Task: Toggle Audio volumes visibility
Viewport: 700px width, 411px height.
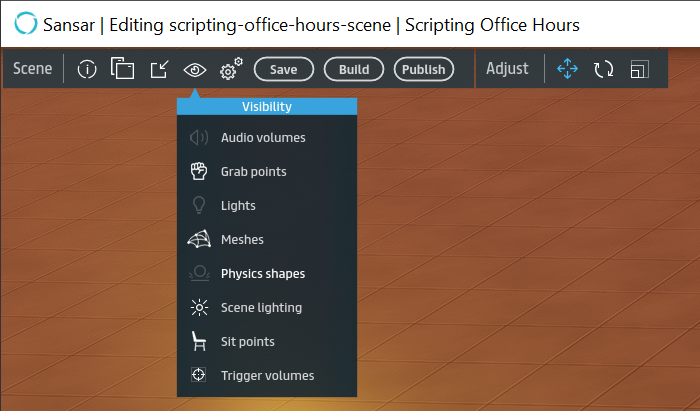Action: click(263, 138)
